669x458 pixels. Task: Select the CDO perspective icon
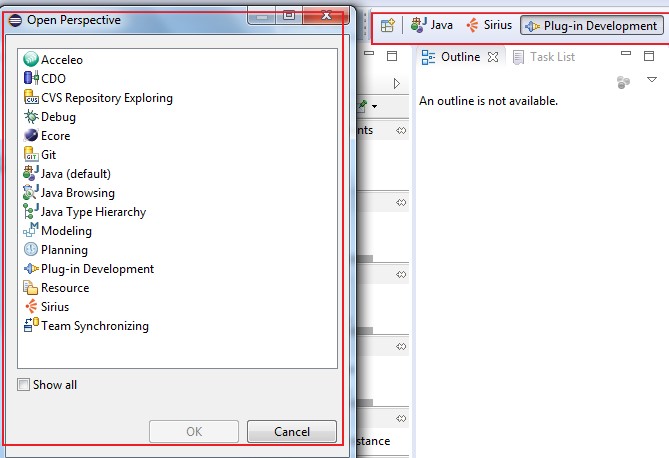(31, 78)
